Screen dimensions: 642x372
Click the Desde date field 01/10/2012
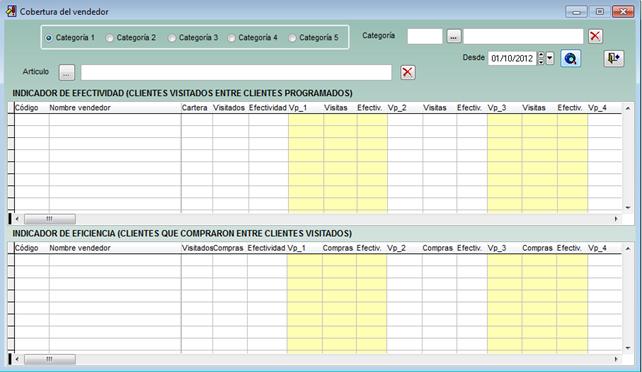512,59
